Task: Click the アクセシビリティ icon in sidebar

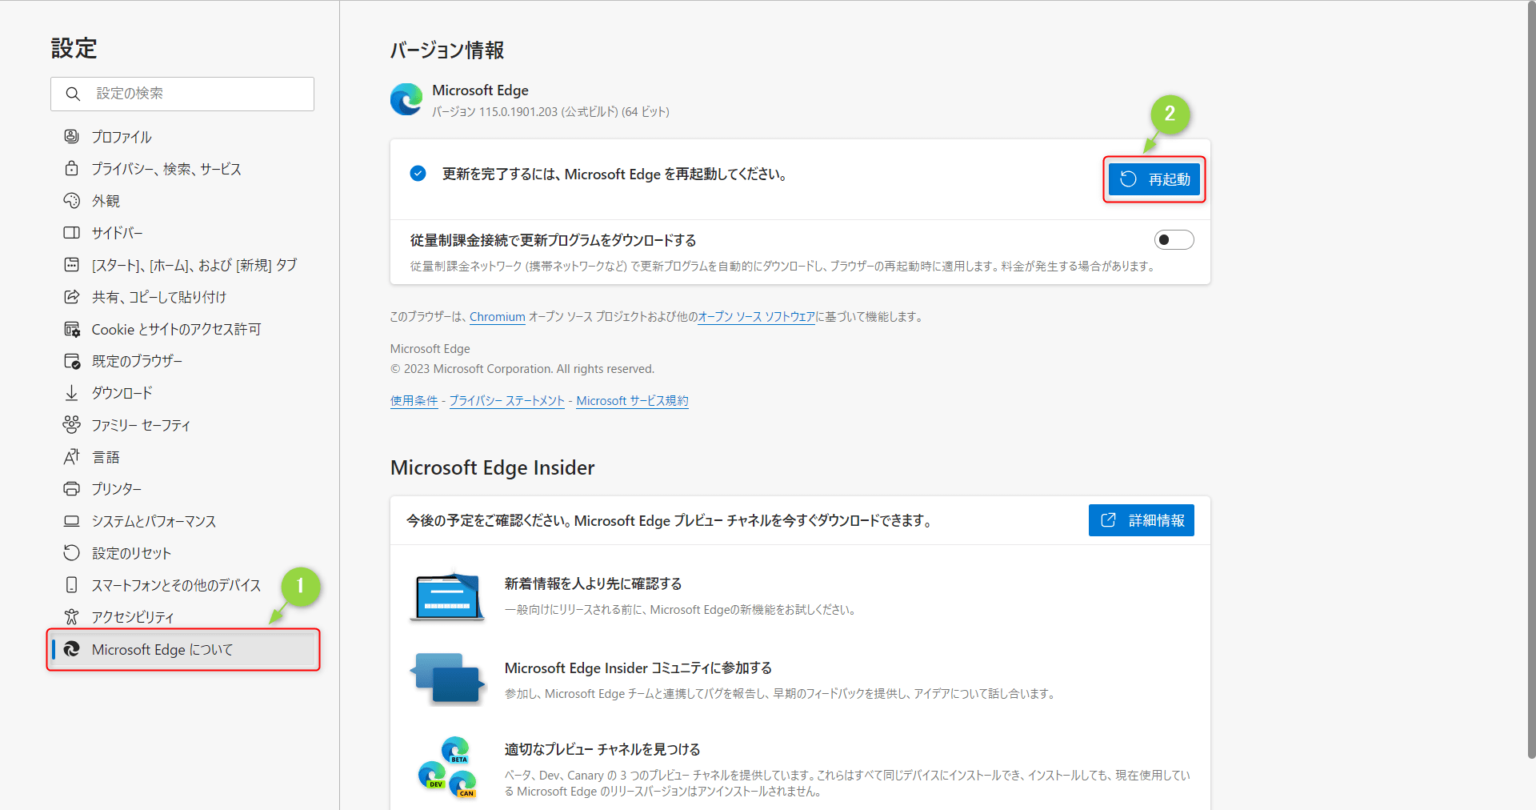Action: [x=70, y=617]
